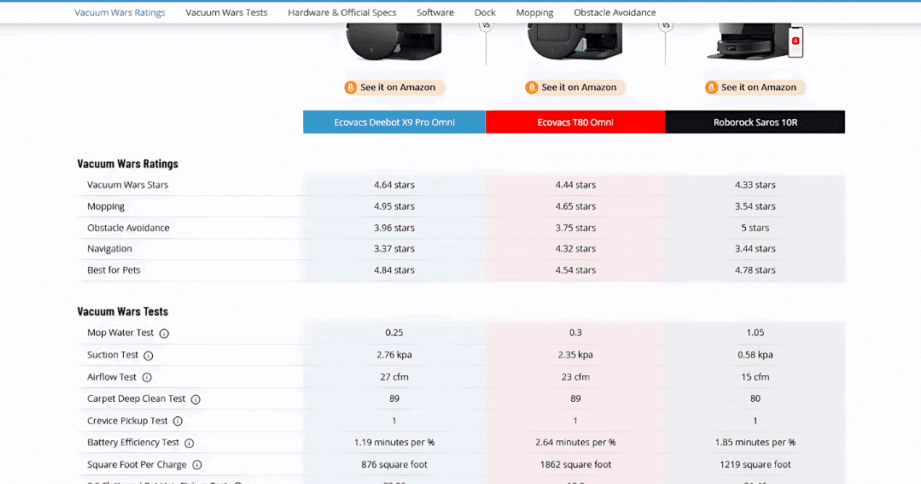This screenshot has width=921, height=484.
Task: Open the Vacuum Wars Ratings tab
Action: pos(120,13)
